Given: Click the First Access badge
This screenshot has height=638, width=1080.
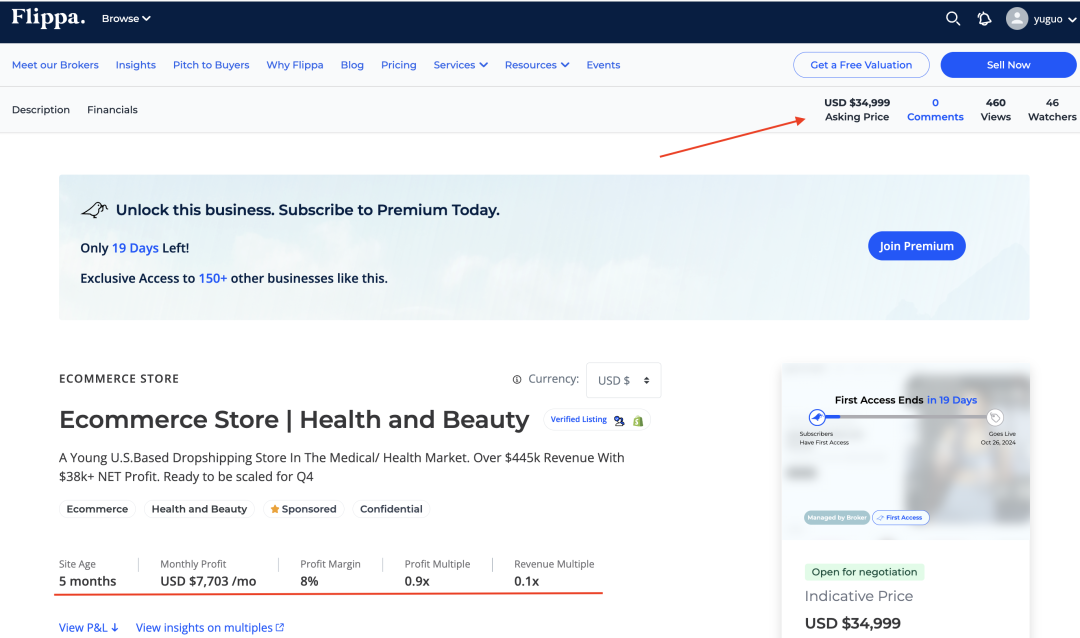Looking at the screenshot, I should [900, 517].
